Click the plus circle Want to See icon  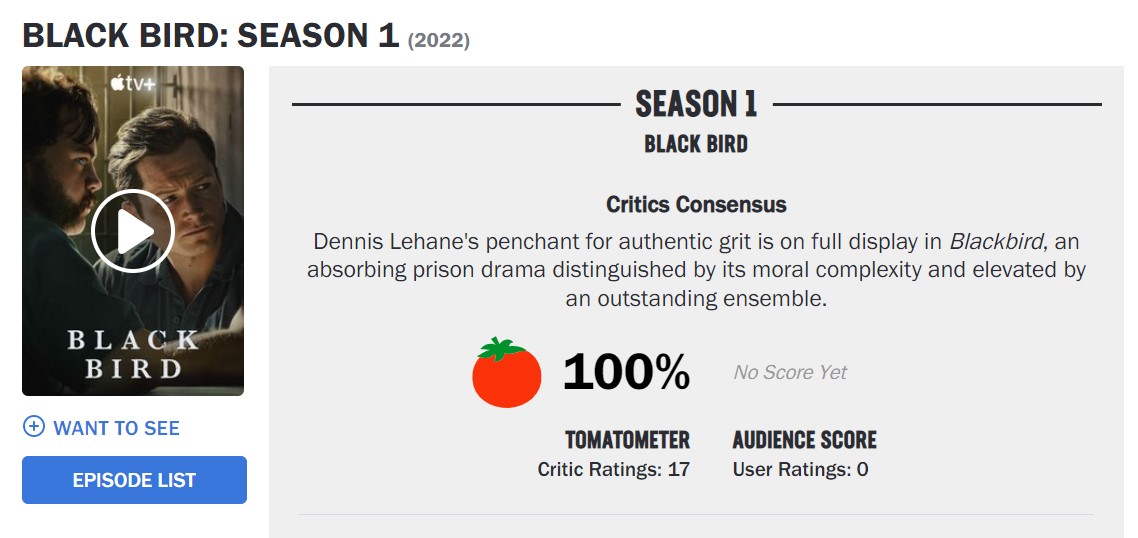pos(33,426)
